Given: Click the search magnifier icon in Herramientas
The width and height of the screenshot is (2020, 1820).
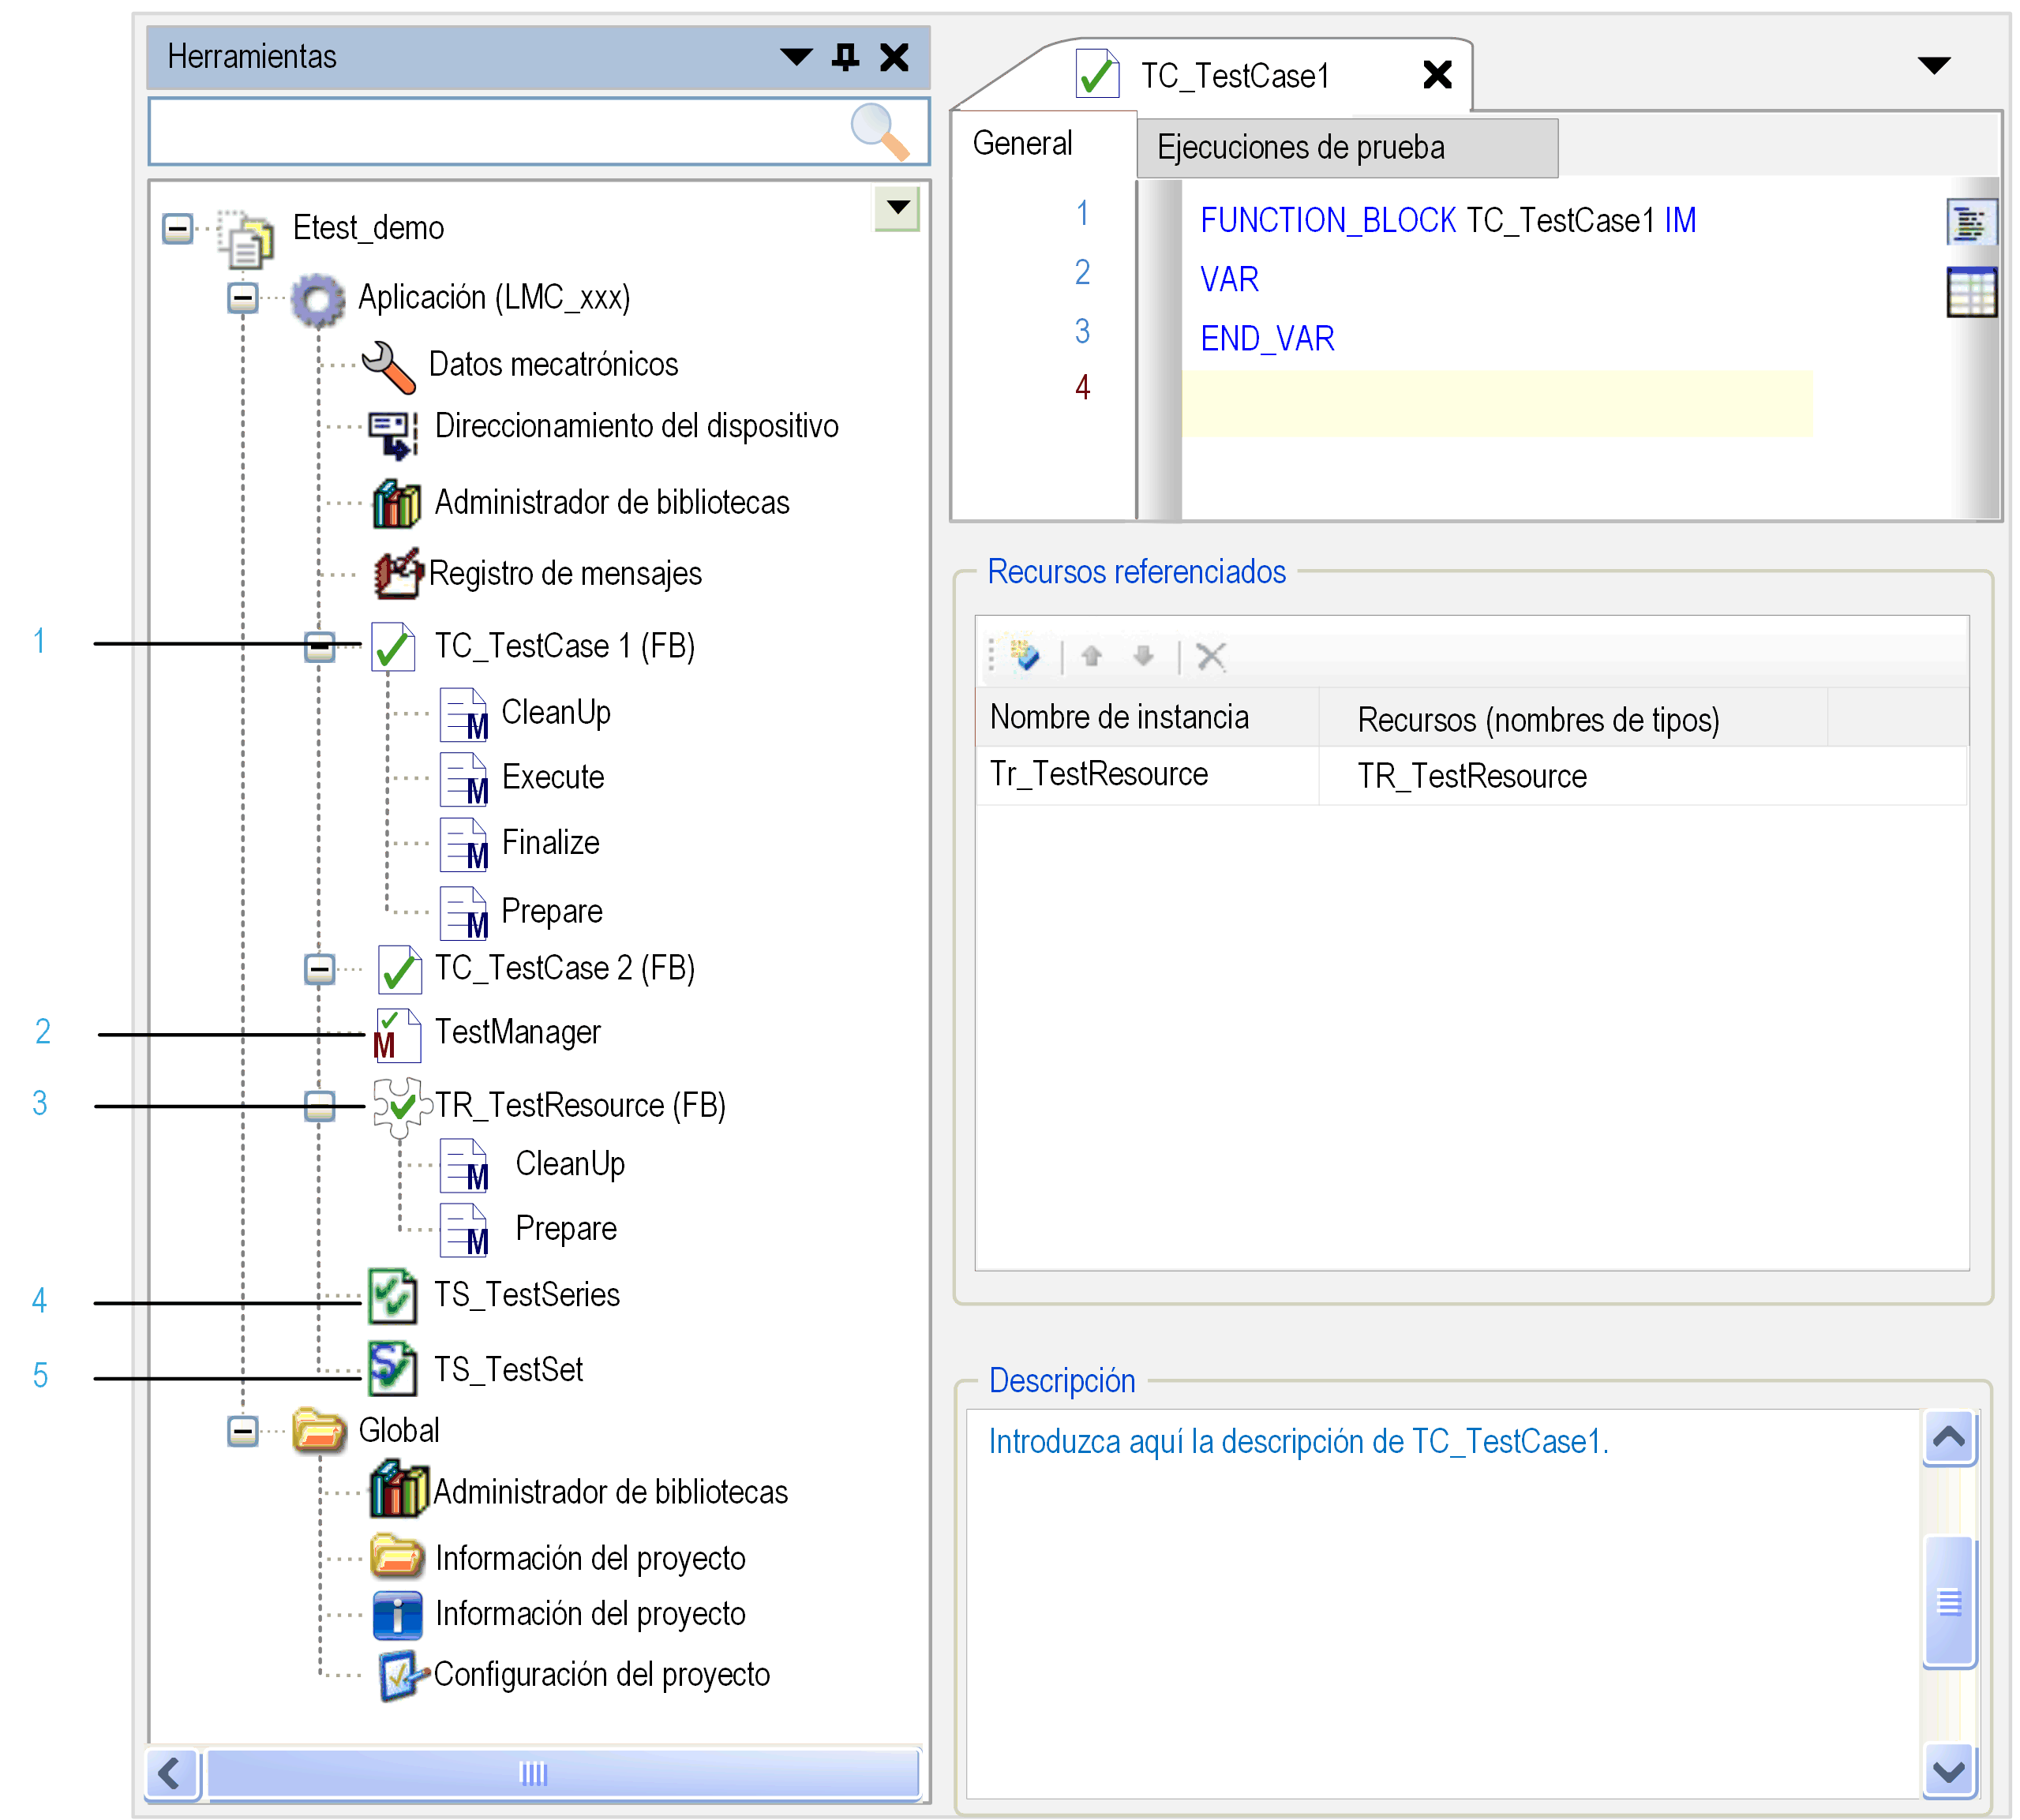Looking at the screenshot, I should [879, 131].
